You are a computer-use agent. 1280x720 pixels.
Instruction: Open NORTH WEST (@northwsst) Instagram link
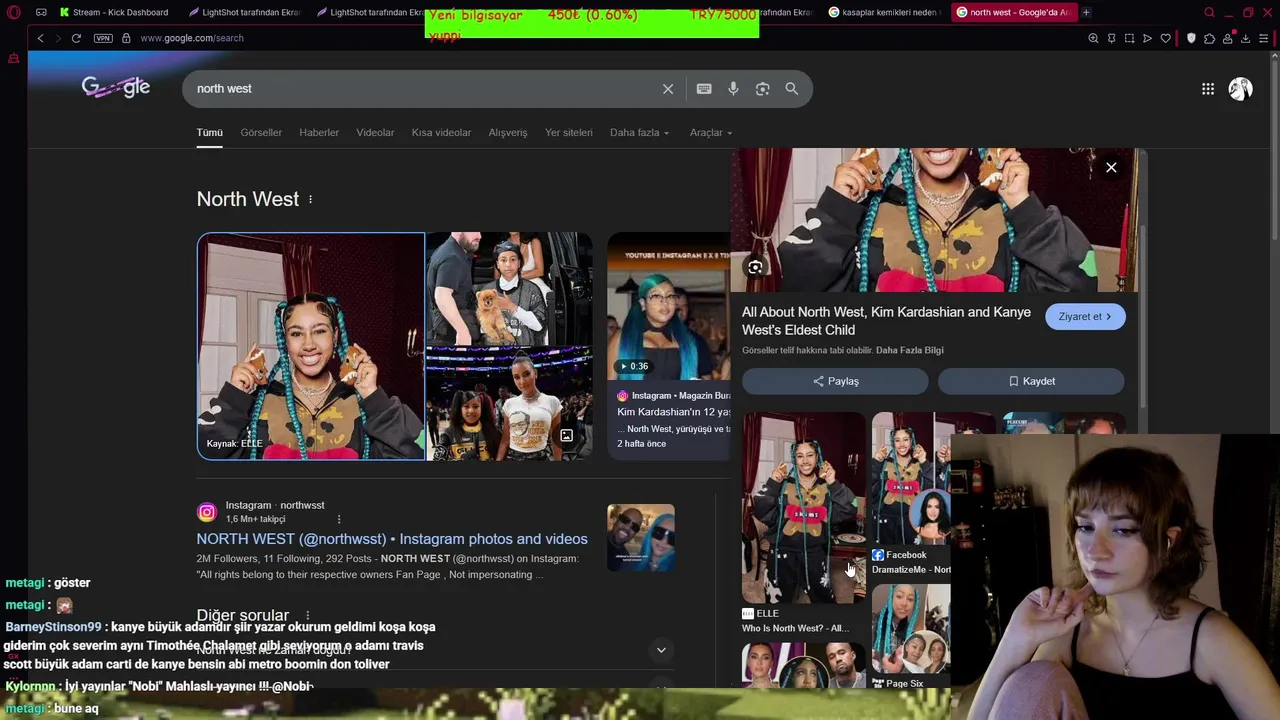(x=392, y=539)
